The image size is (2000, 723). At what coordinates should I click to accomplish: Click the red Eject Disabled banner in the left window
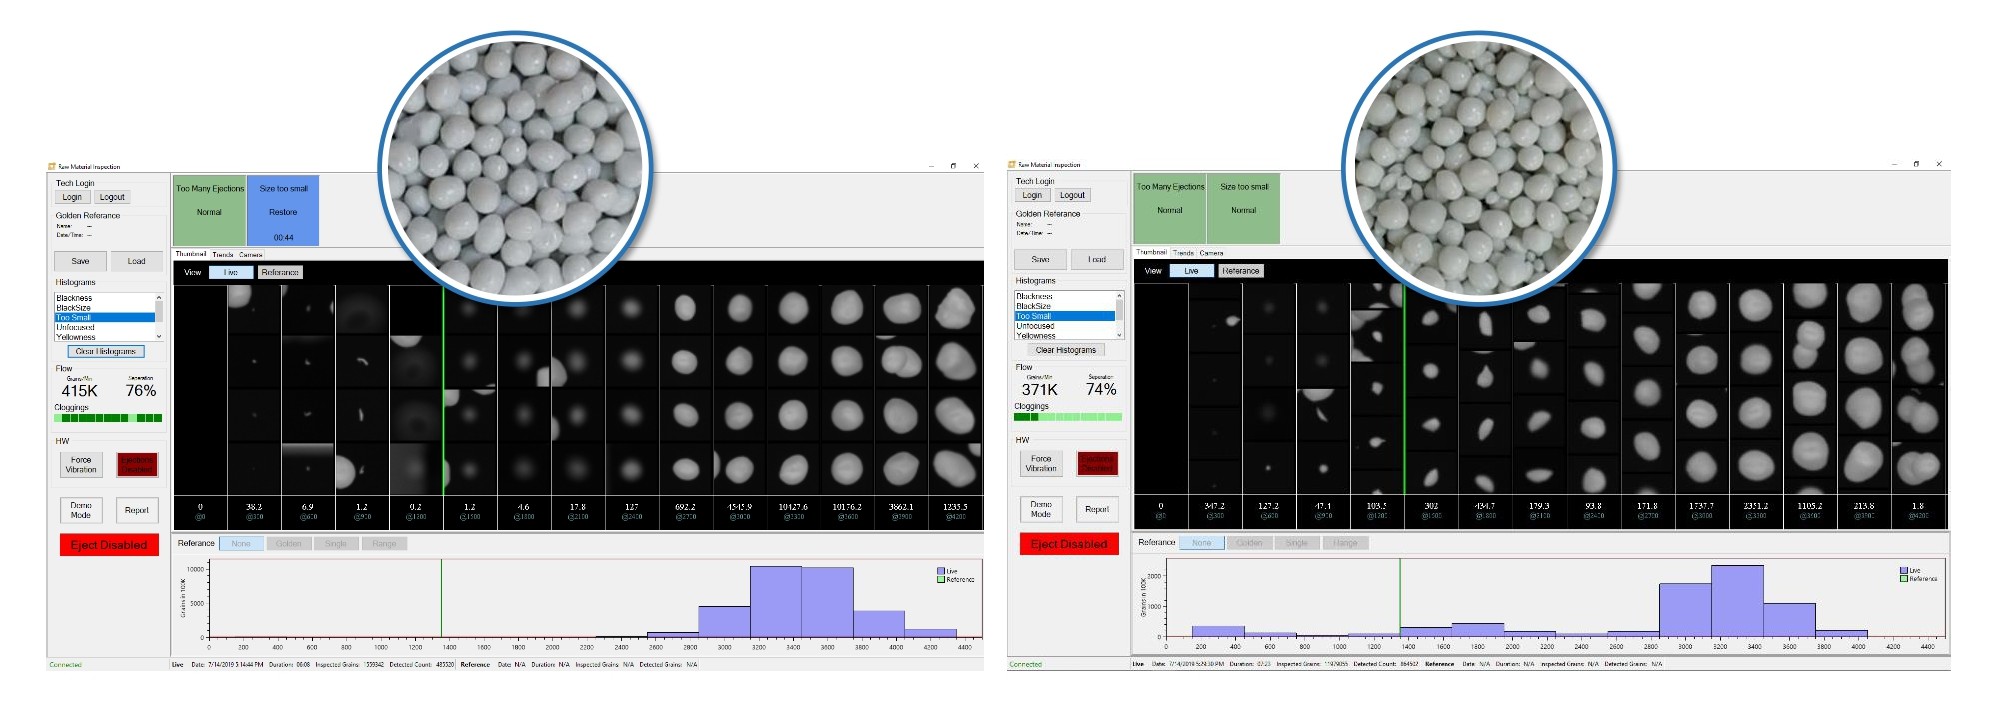point(109,545)
